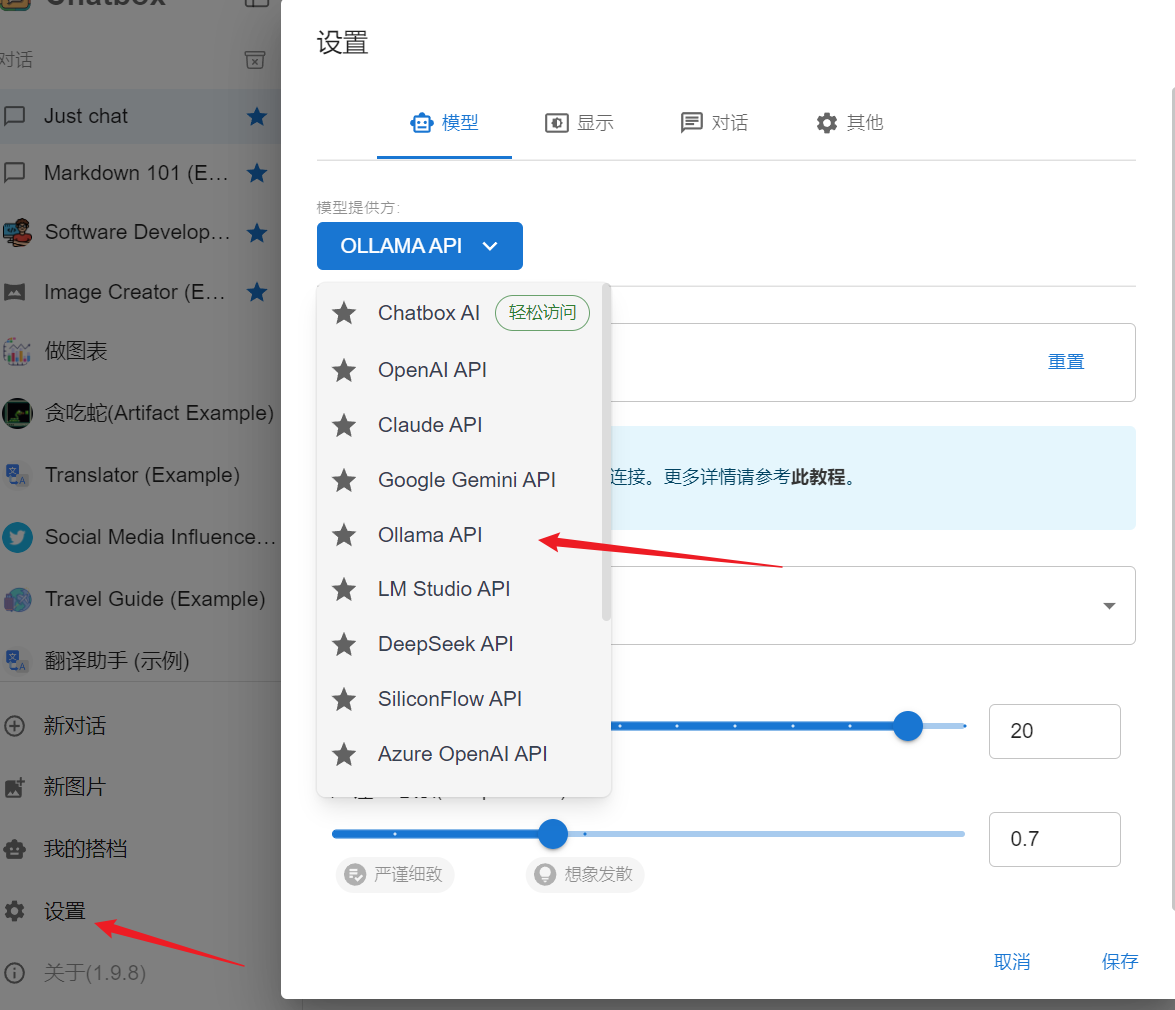The width and height of the screenshot is (1175, 1010).
Task: Click the star next to Software Developer
Action: coord(257,232)
